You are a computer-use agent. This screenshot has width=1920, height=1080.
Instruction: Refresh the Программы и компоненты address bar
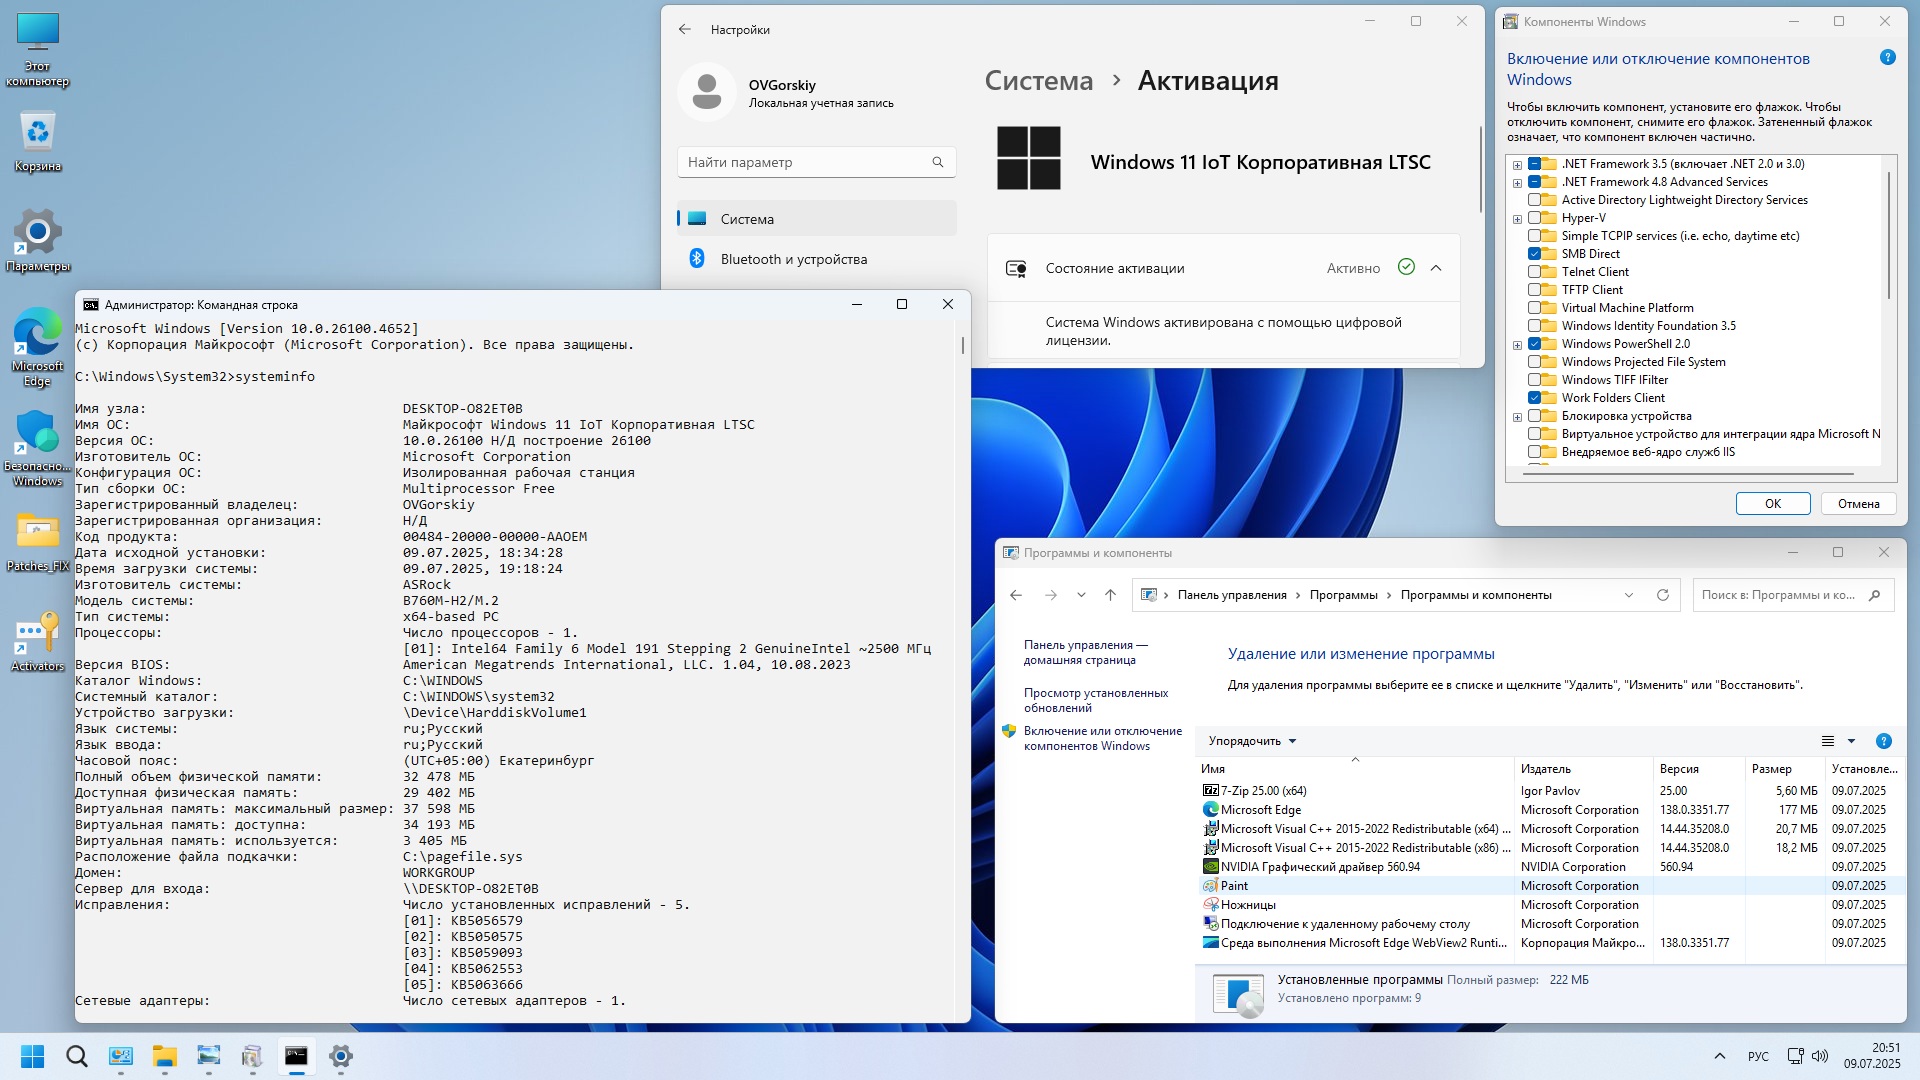tap(1663, 595)
